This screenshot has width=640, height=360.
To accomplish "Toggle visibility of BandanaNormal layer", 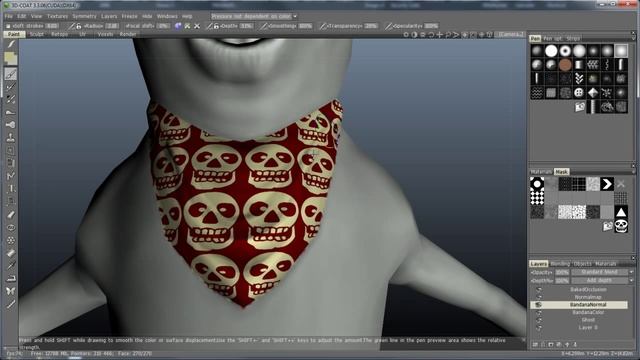I will tap(539, 305).
